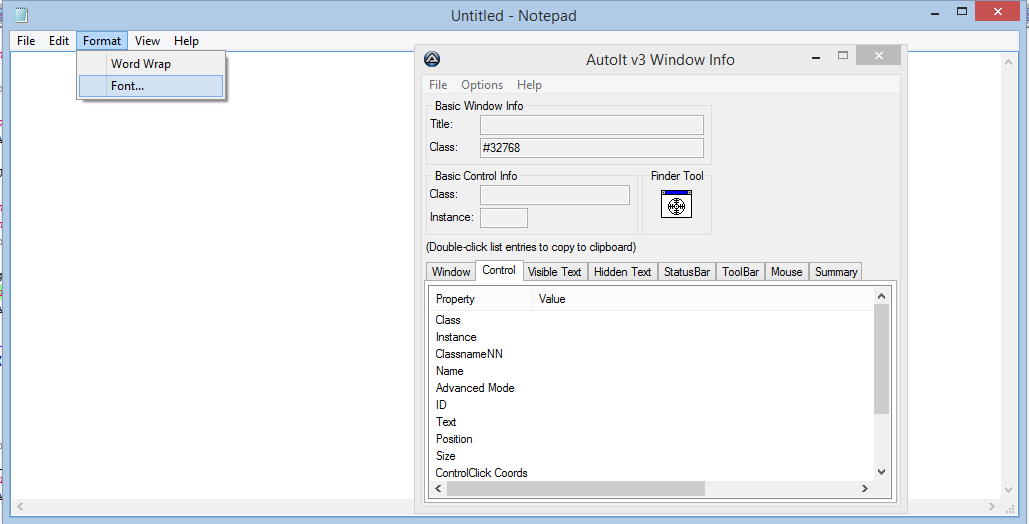Select the ClassnameNN row

click(652, 354)
